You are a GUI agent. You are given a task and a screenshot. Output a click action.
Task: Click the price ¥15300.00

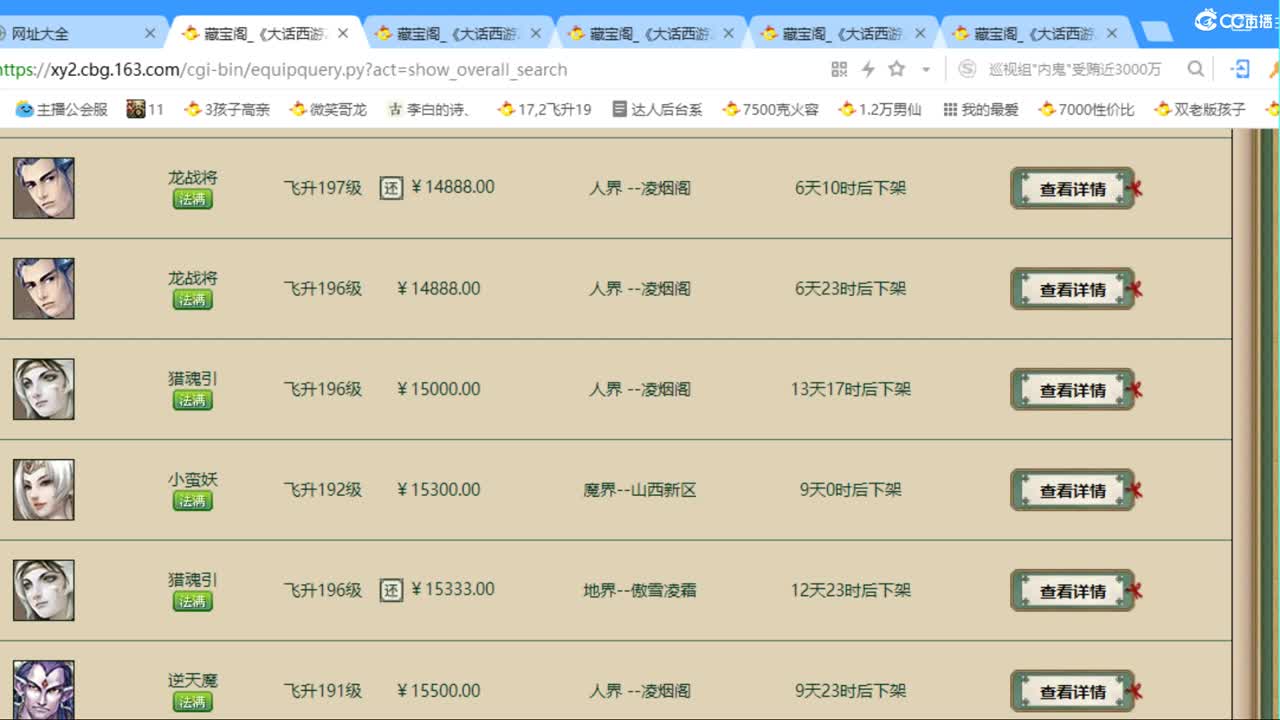[438, 490]
